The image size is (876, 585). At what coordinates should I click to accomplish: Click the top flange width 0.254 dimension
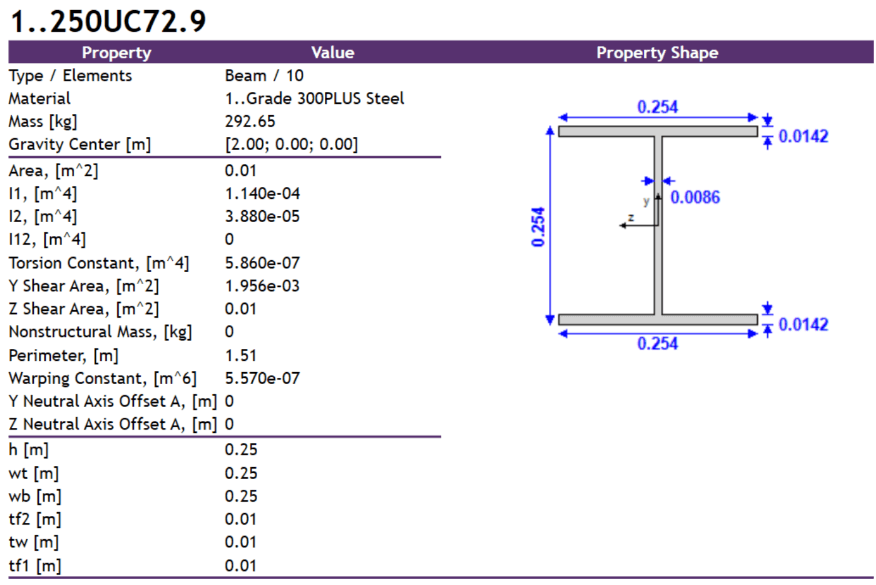658,107
